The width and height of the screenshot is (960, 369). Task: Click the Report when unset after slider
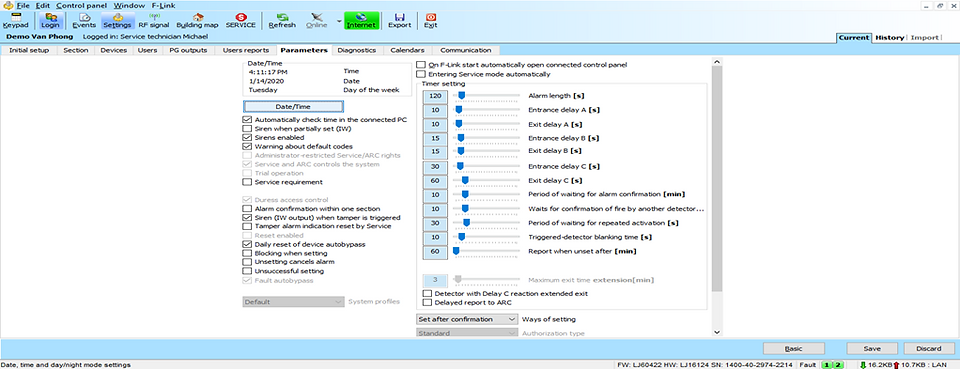(456, 250)
